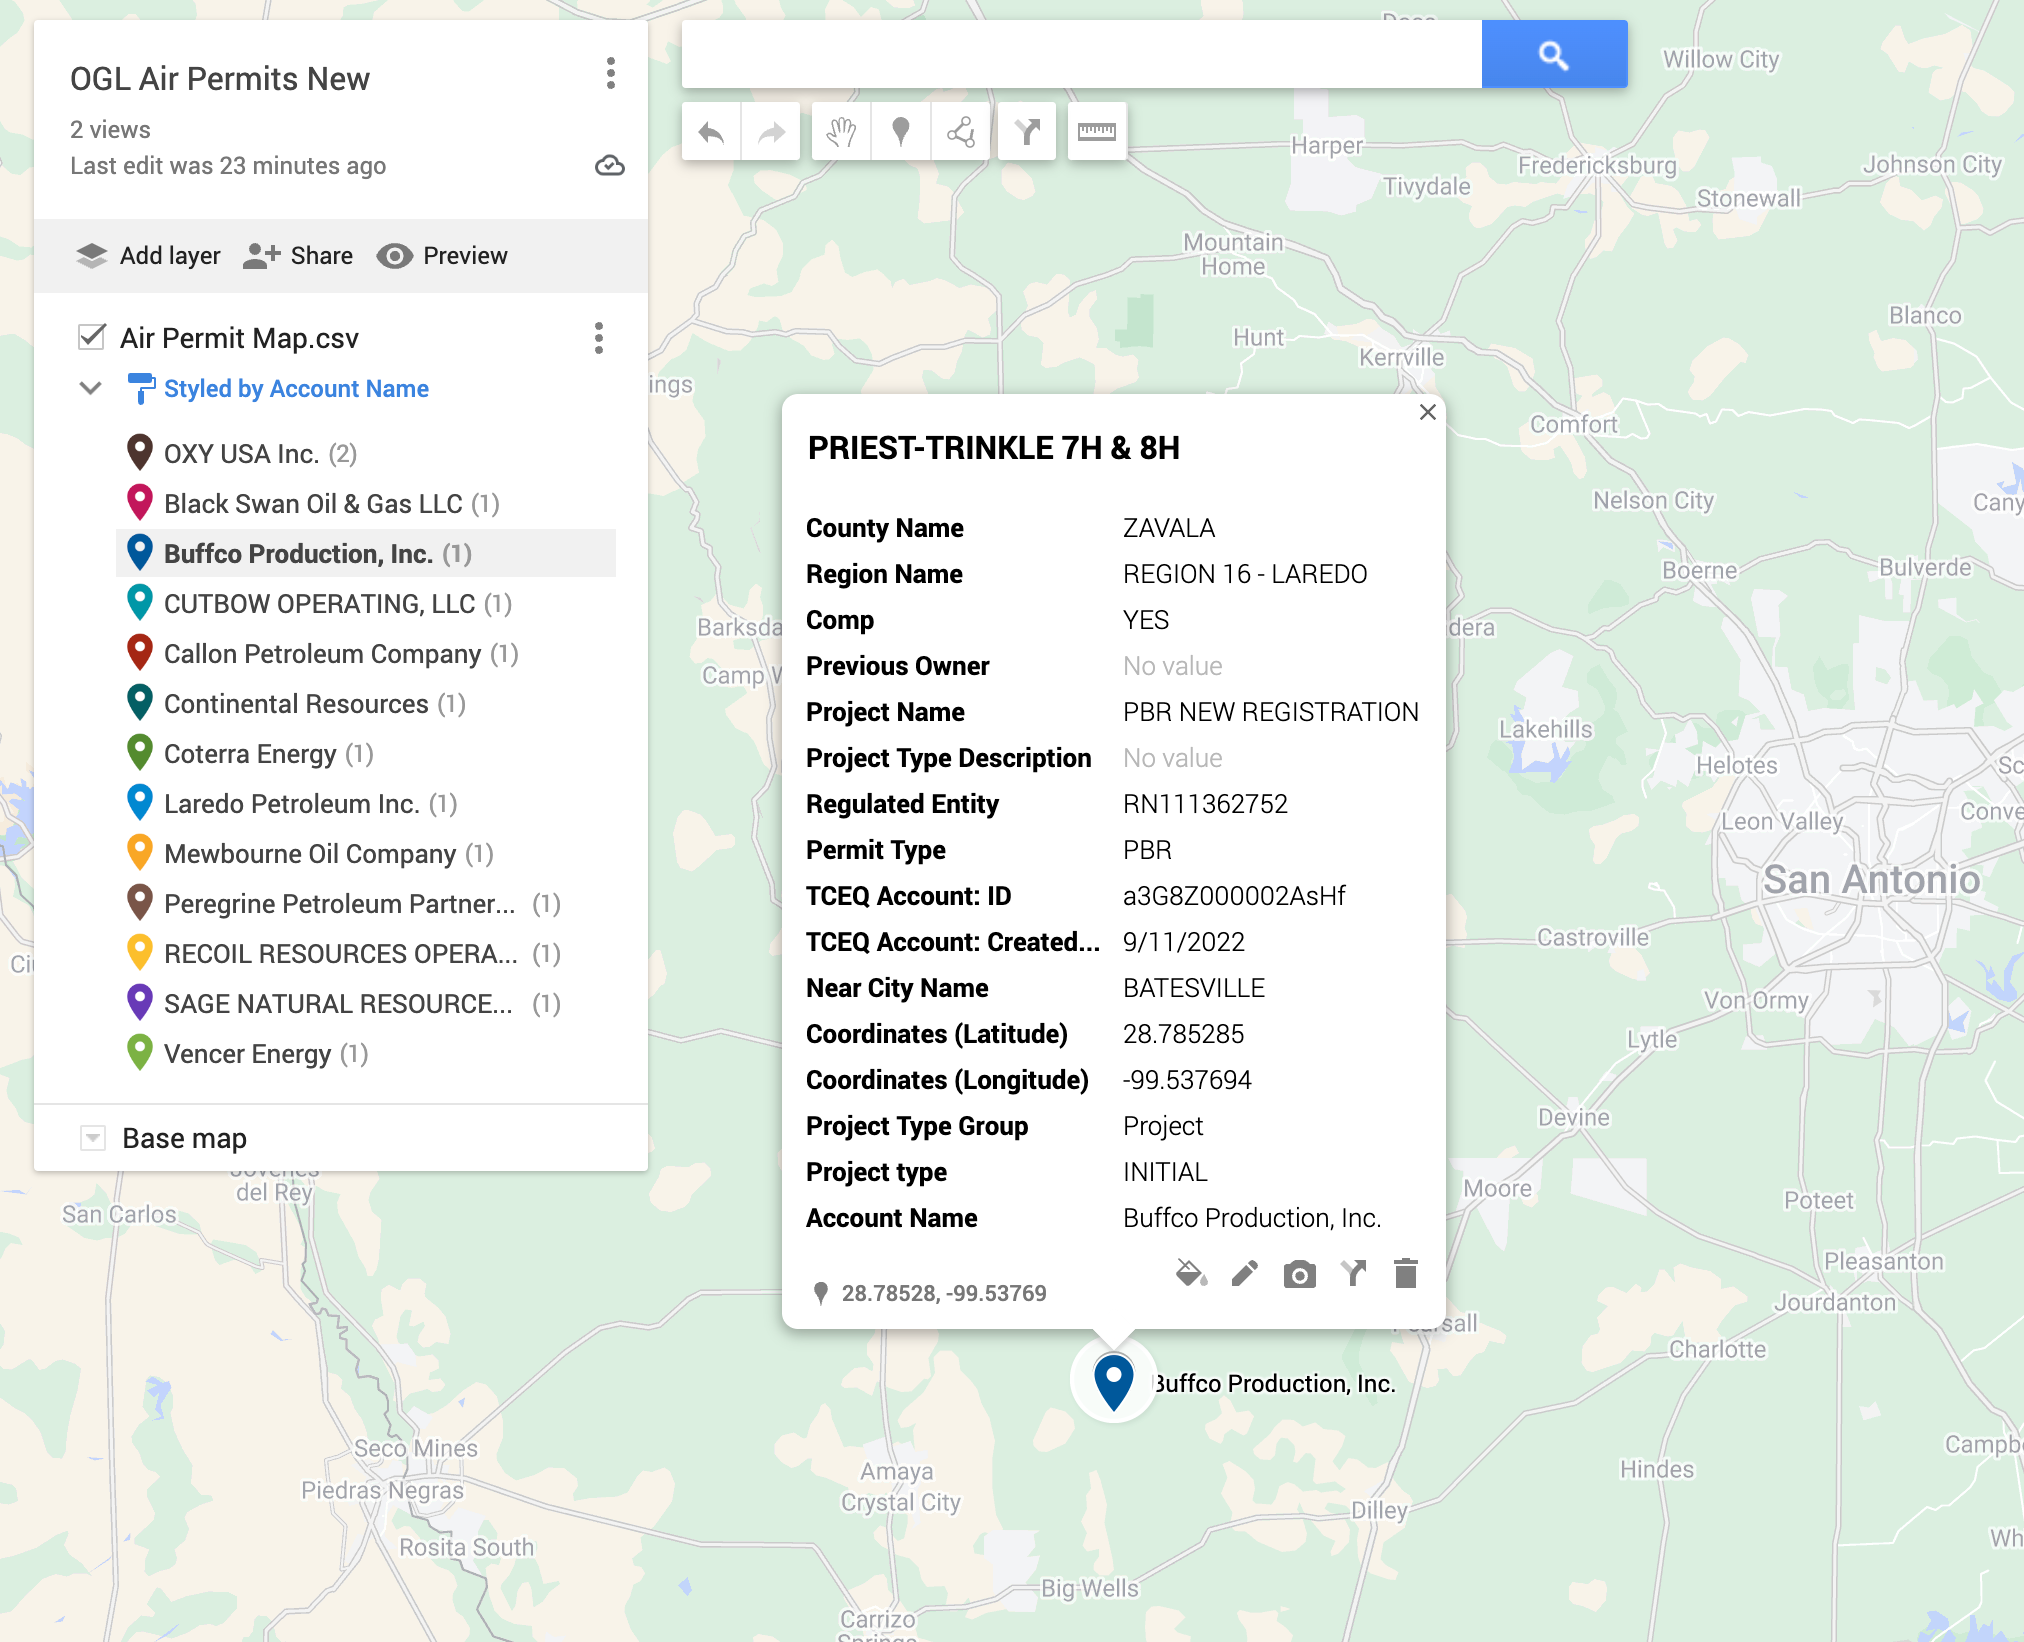2024x1642 pixels.
Task: Open the OGL Air Permits New options menu
Action: tap(610, 75)
